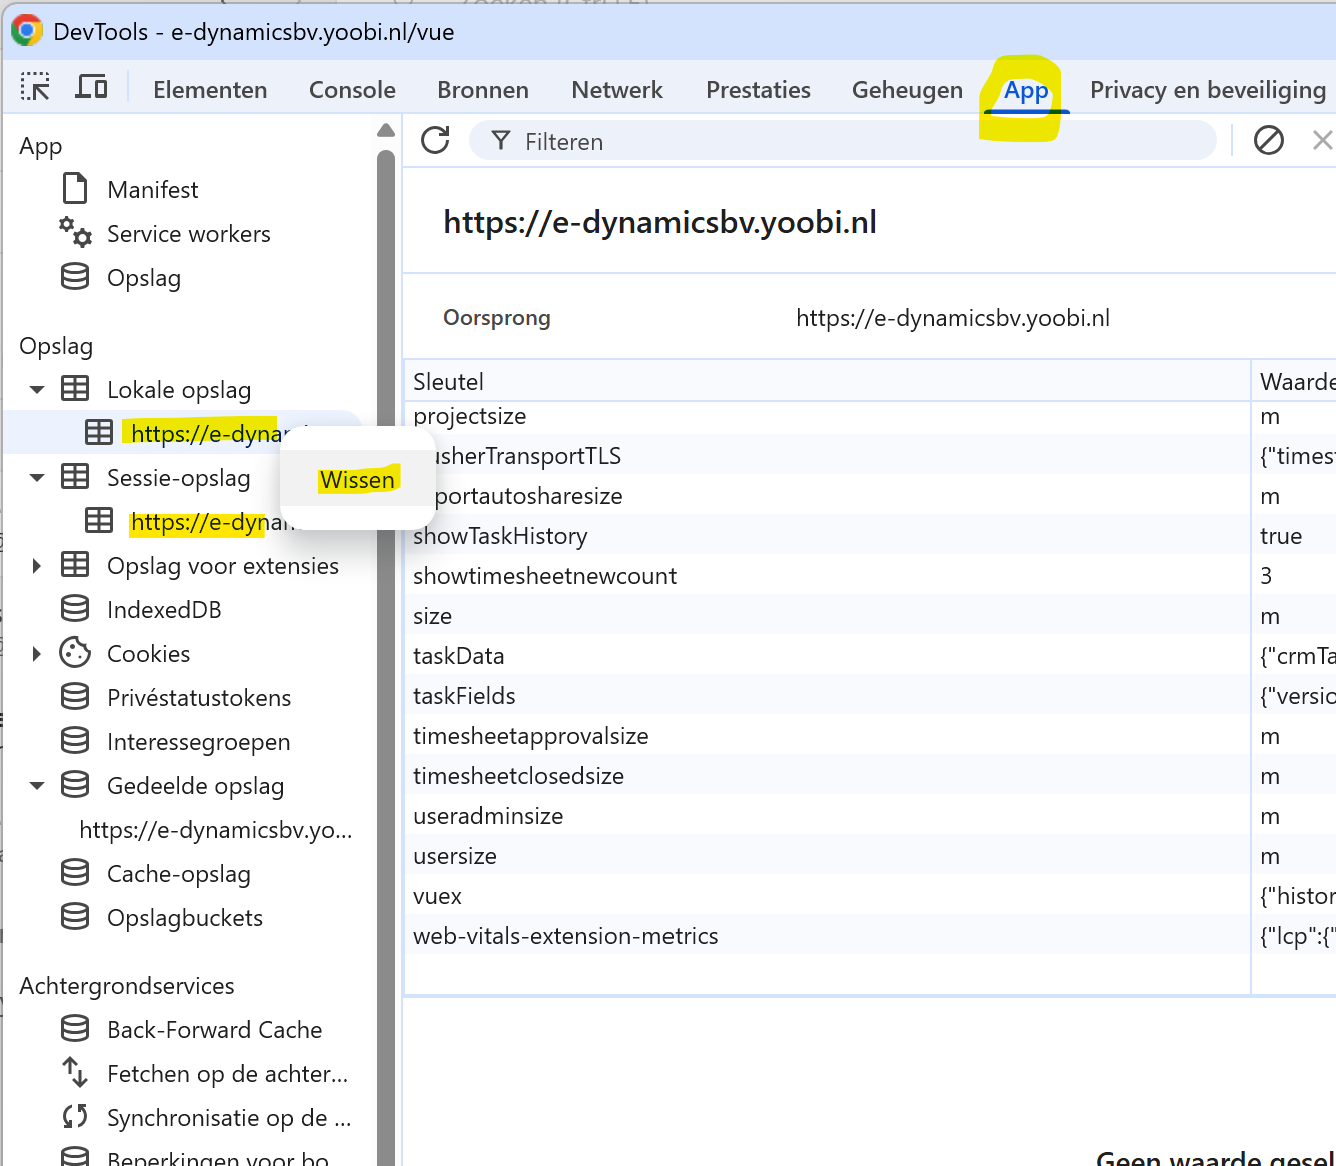
Task: Click Synchronisatie sync arrows icon
Action: 75,1117
